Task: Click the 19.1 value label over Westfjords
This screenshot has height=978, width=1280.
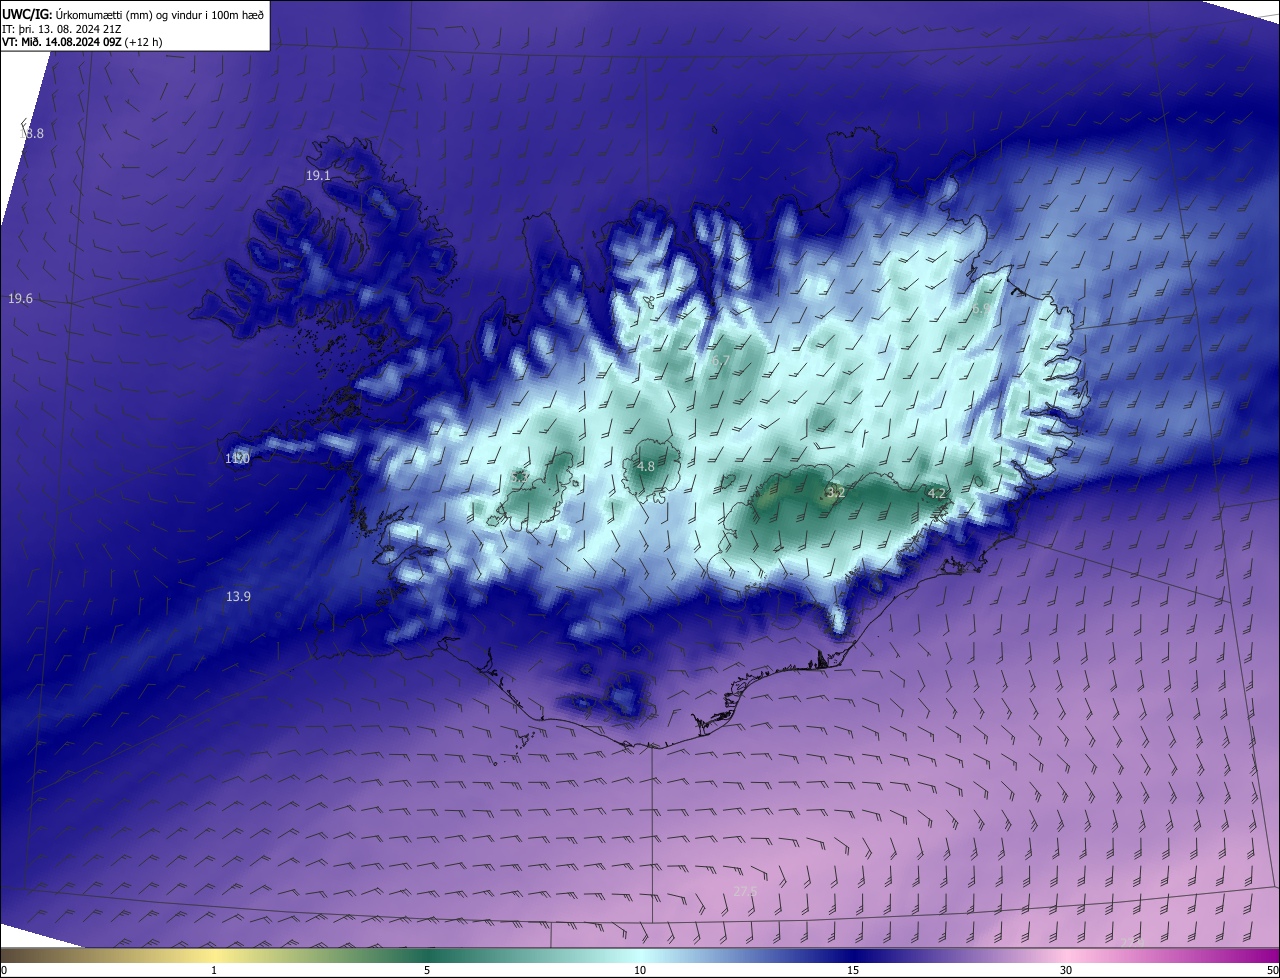Action: (318, 175)
